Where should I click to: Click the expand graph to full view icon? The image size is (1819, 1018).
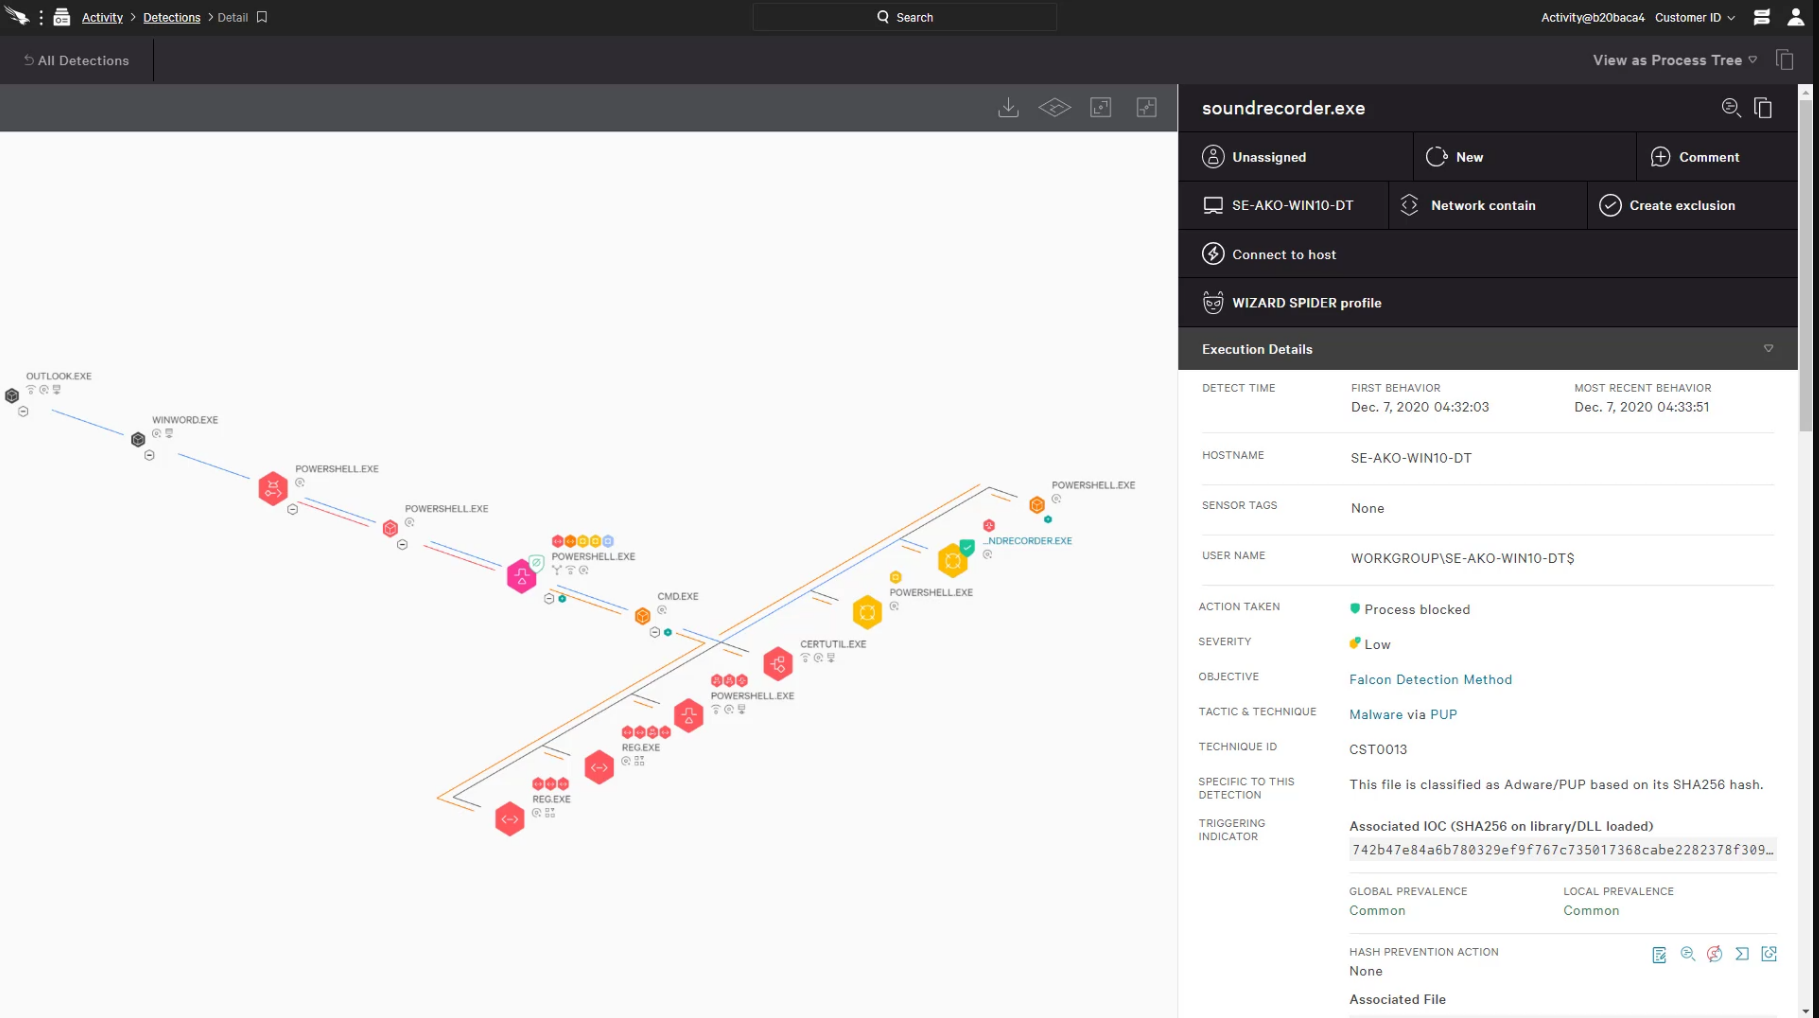point(1100,108)
